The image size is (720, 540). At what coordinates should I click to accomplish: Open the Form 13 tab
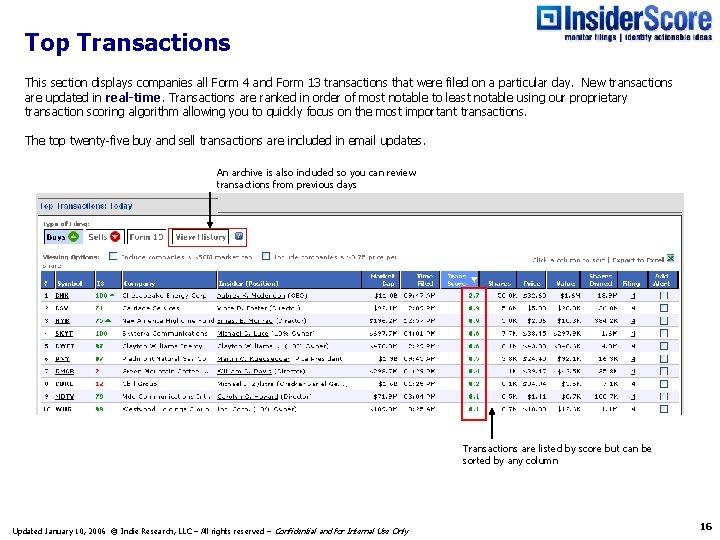tap(146, 237)
